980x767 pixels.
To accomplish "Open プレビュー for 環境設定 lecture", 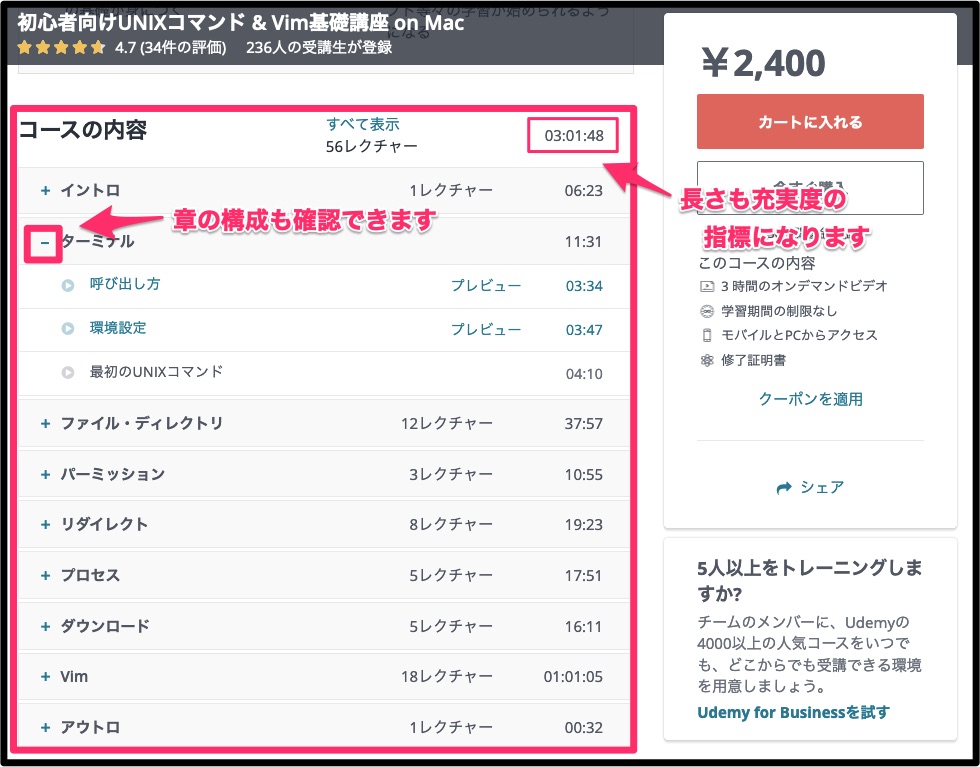I will pyautogui.click(x=485, y=329).
